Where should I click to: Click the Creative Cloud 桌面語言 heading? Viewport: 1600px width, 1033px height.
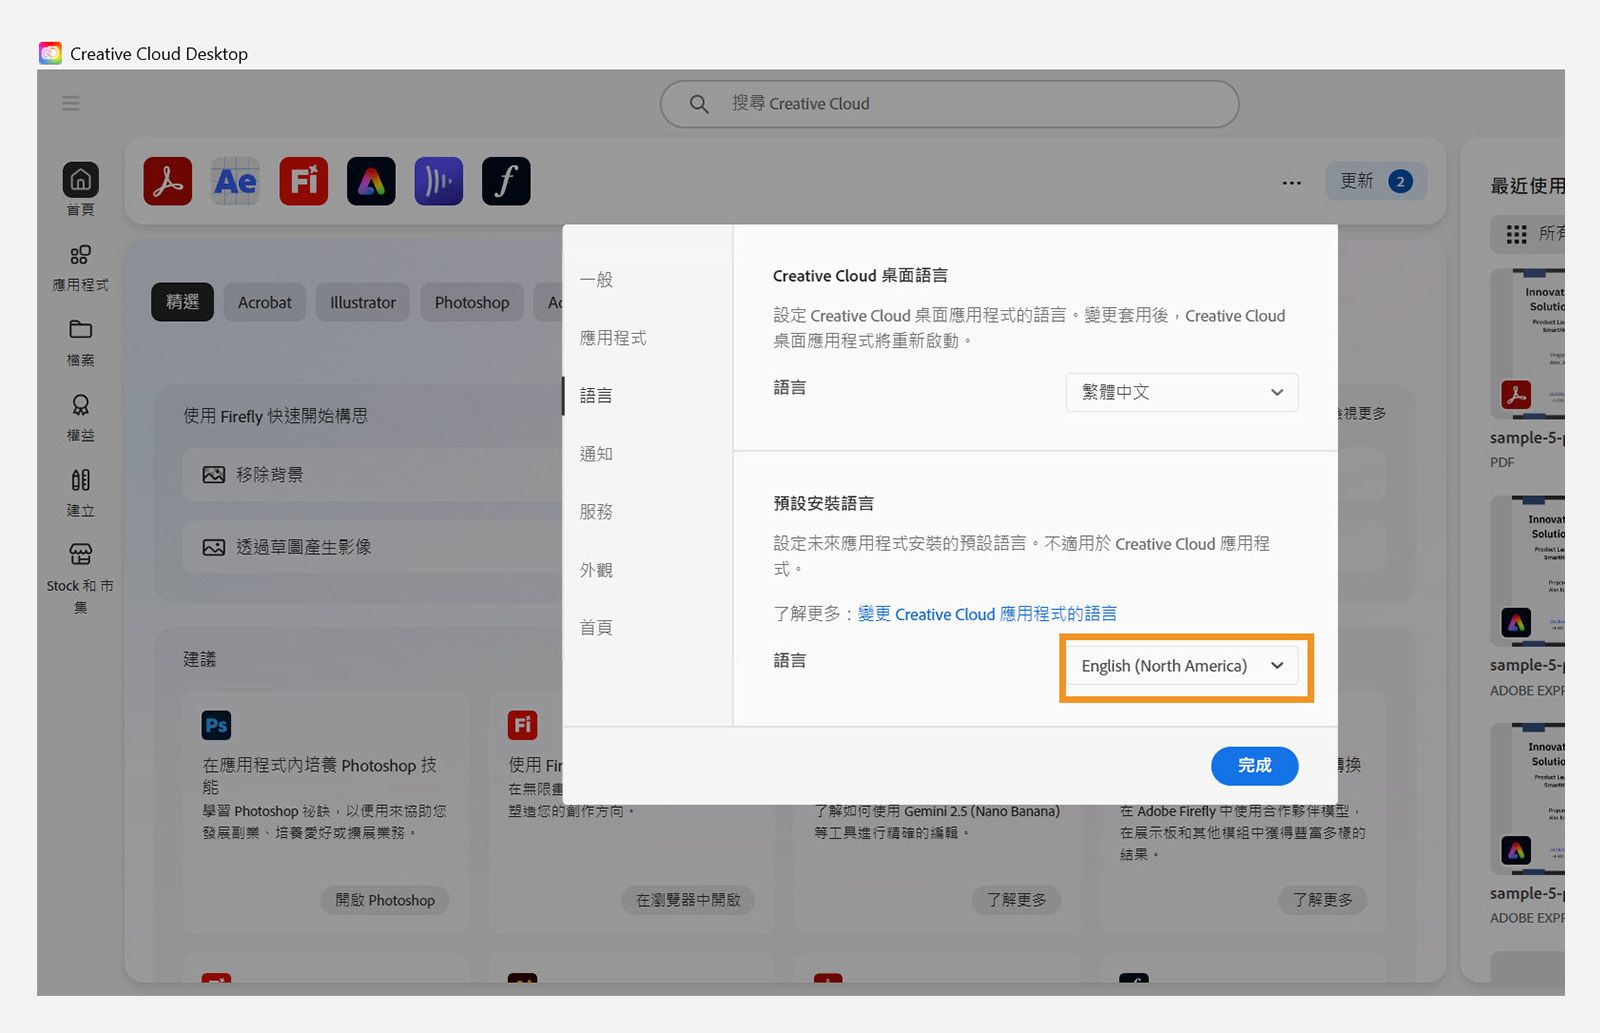(860, 276)
